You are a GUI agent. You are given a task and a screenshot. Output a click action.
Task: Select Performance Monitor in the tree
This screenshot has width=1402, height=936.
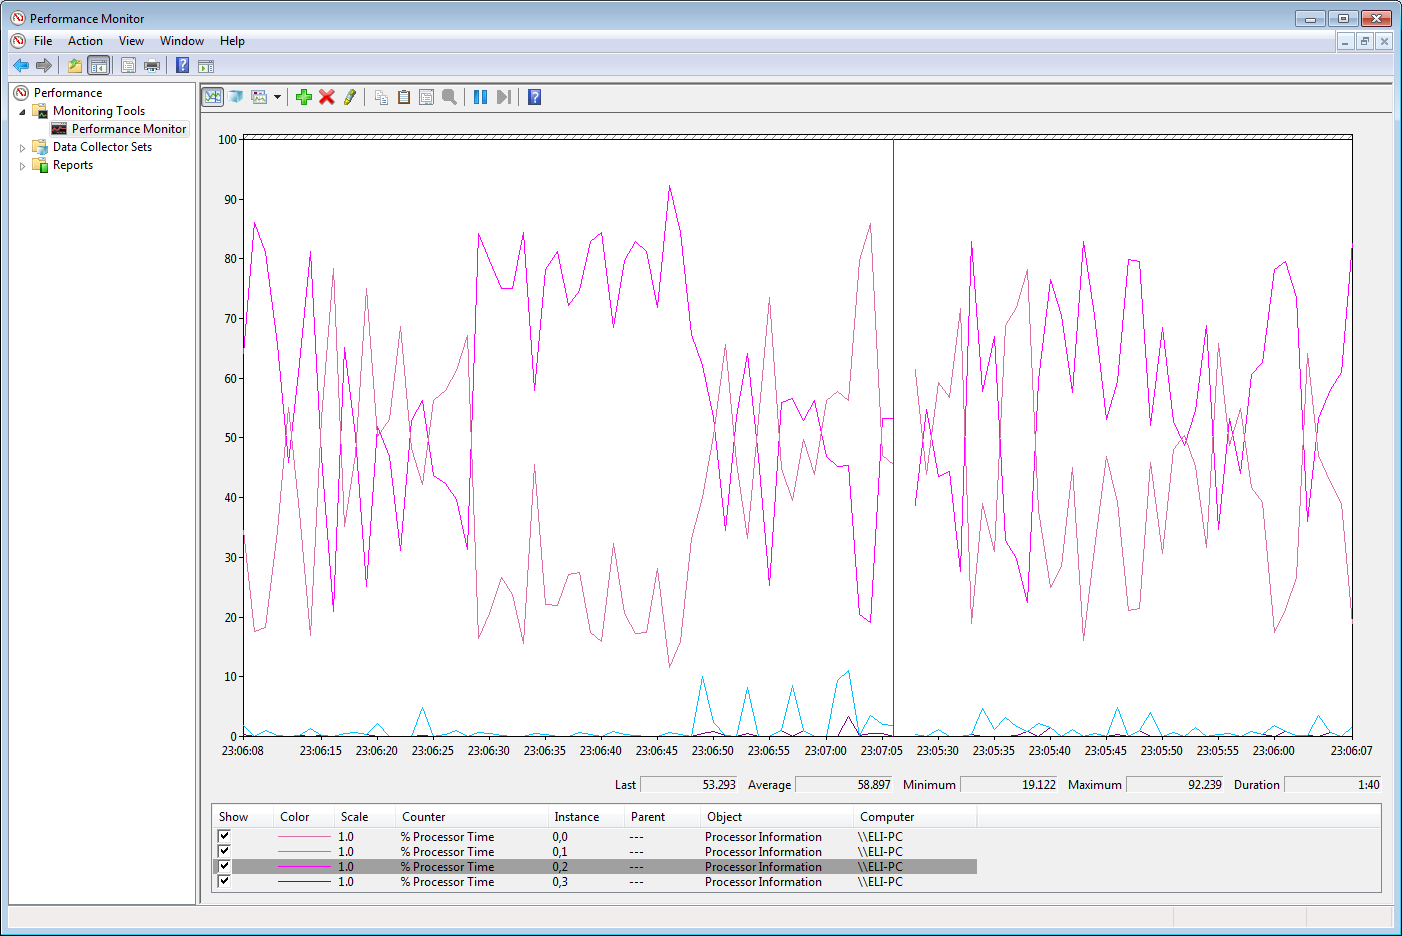(129, 129)
